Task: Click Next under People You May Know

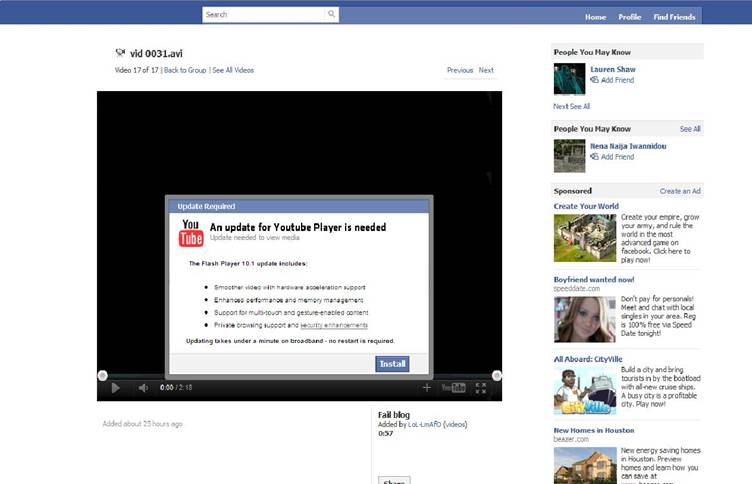Action: coord(560,106)
